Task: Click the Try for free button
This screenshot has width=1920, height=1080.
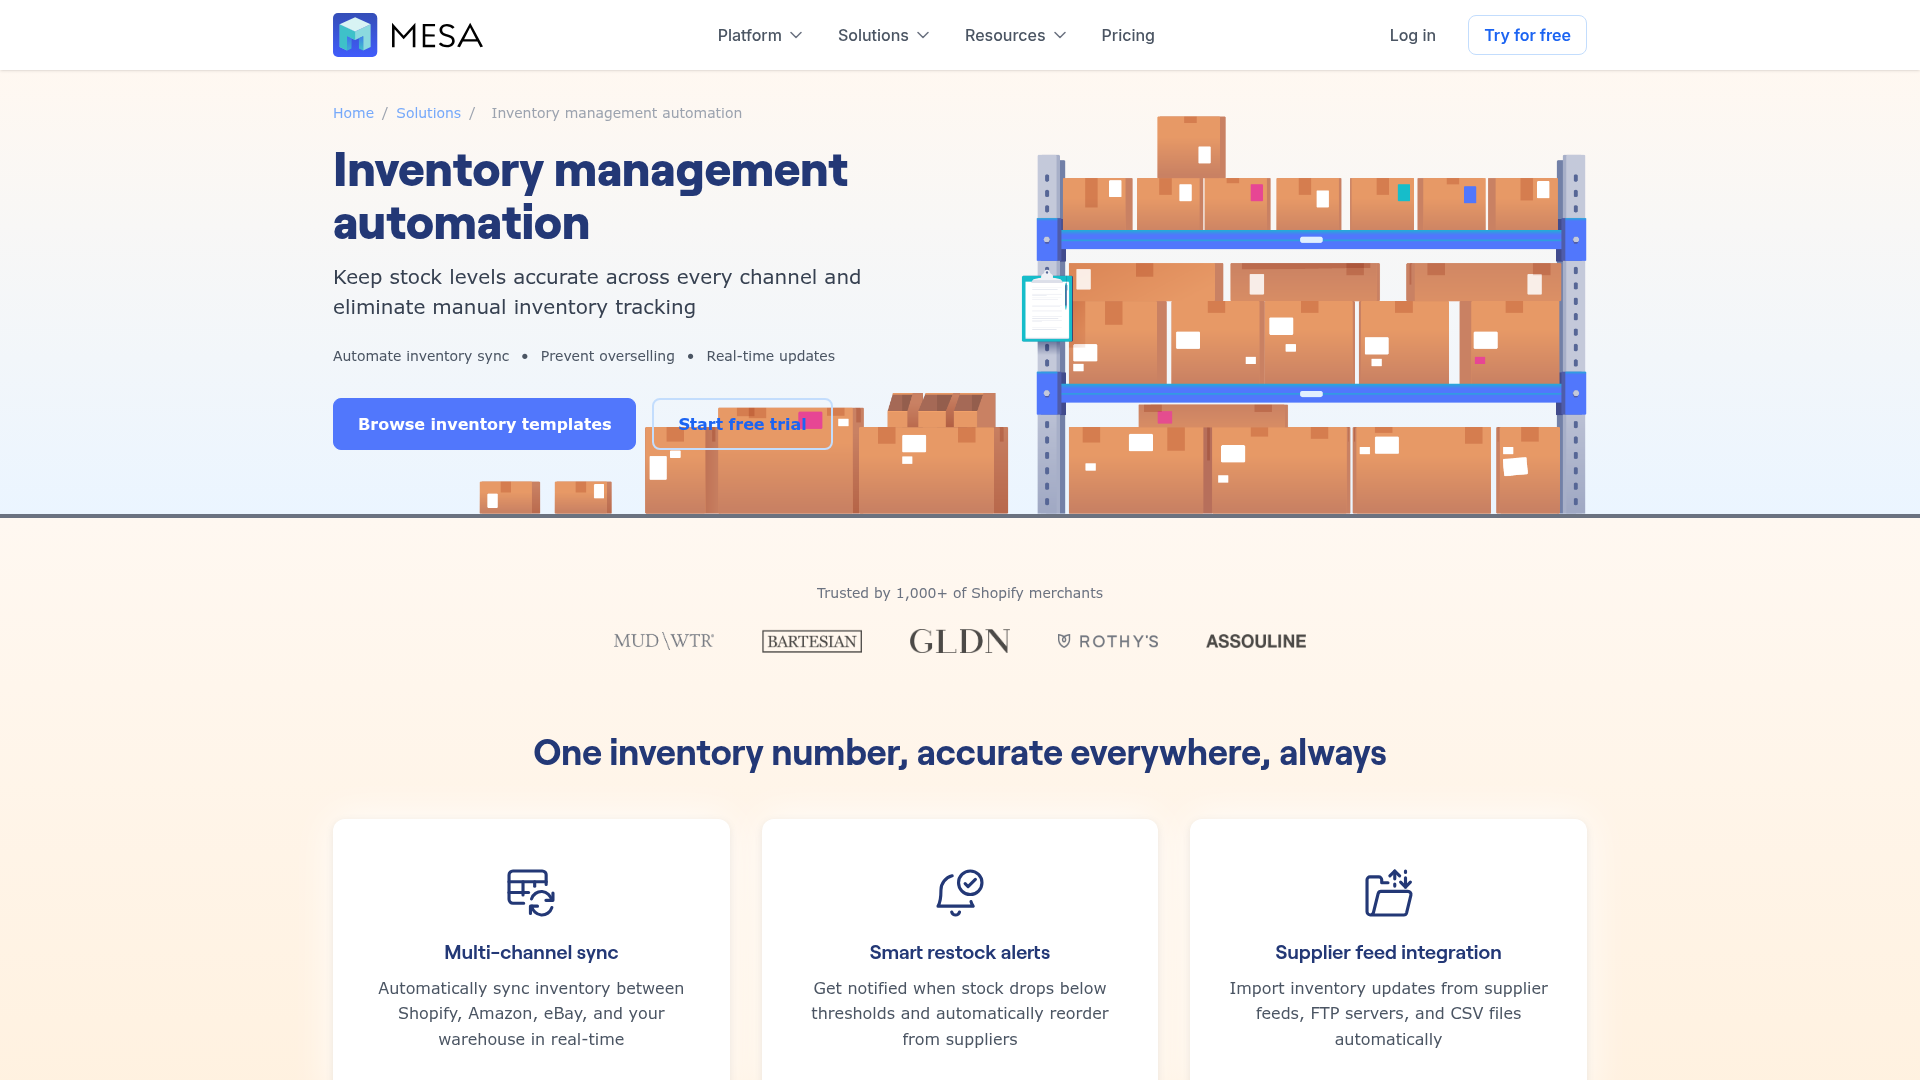Action: pyautogui.click(x=1527, y=35)
